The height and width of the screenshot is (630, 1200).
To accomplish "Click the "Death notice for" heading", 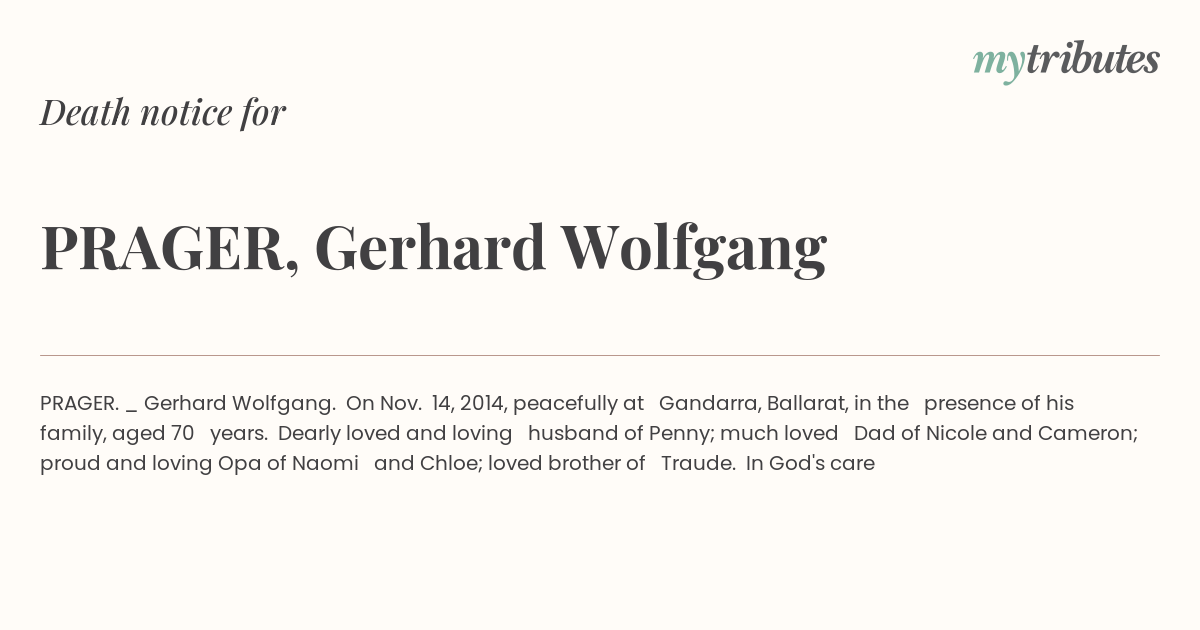I will [163, 113].
